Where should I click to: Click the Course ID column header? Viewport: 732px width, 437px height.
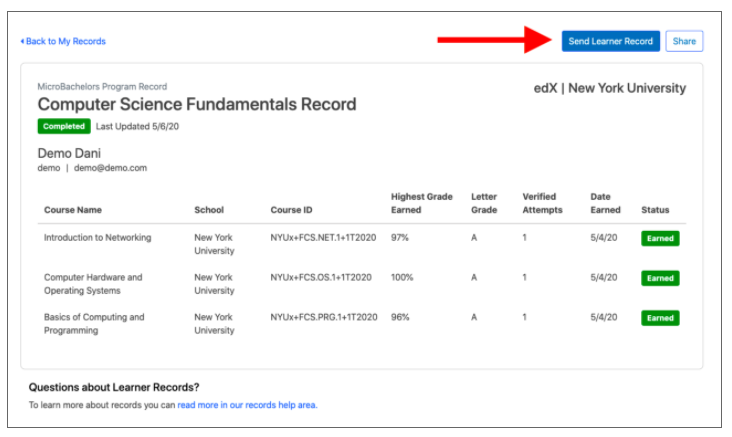291,210
